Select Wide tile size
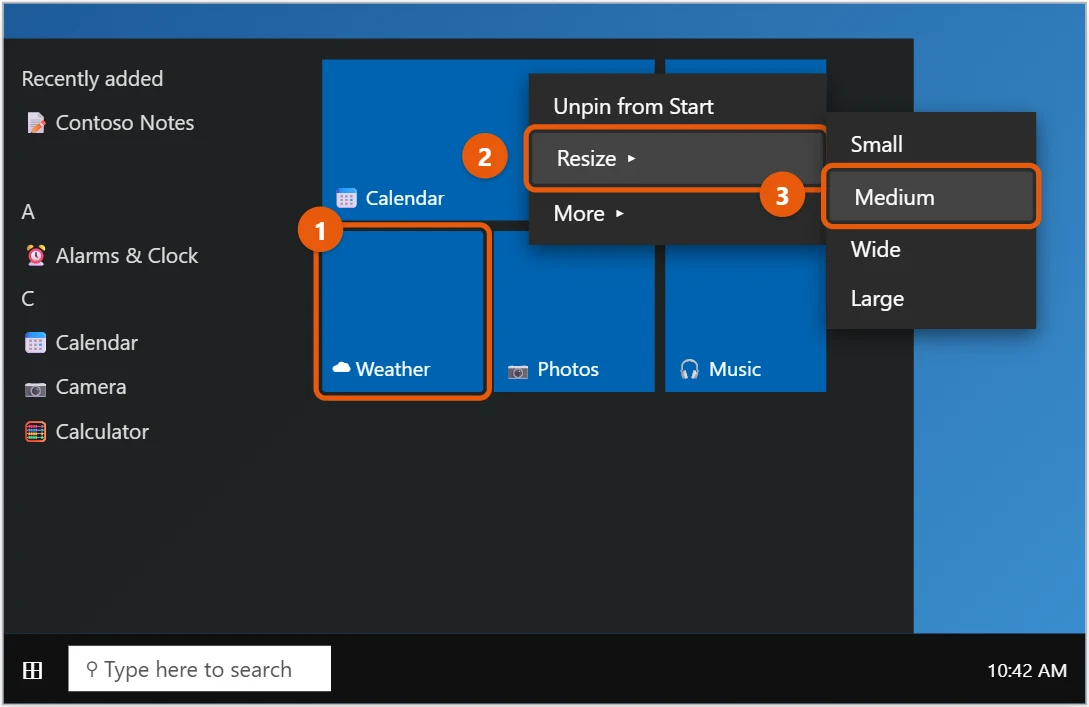This screenshot has width=1089, height=707. 931,249
